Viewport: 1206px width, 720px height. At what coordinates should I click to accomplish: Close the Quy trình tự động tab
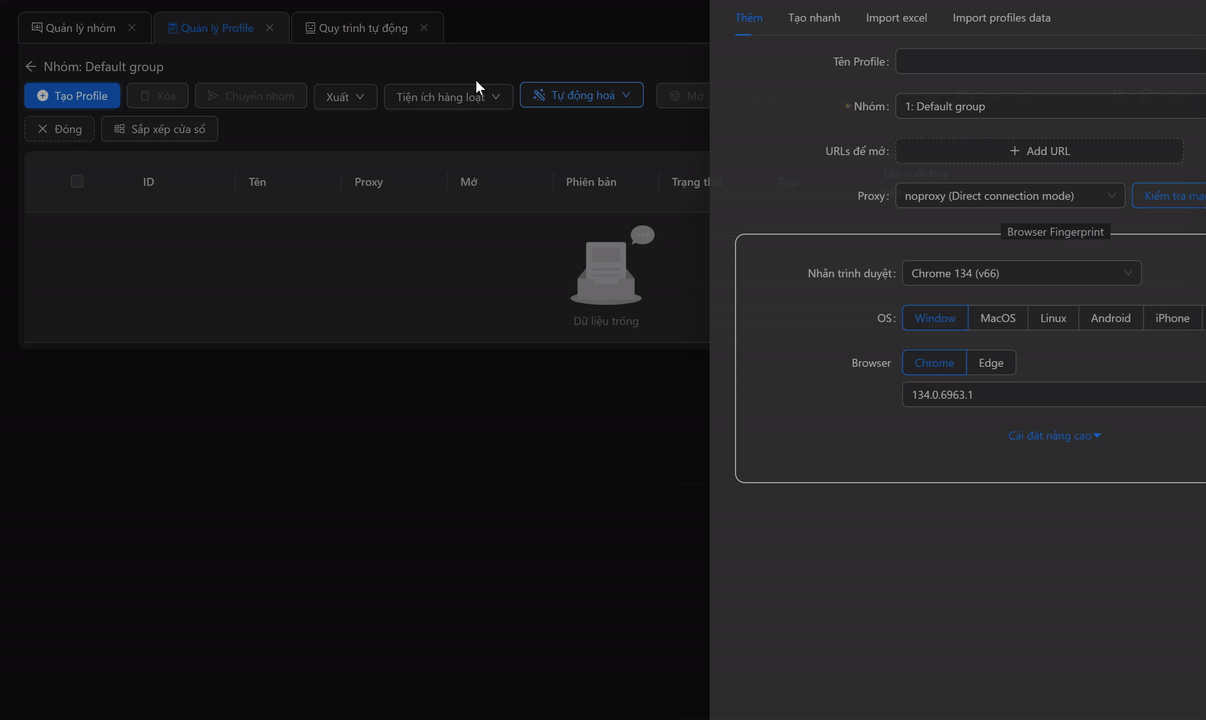[x=424, y=28]
